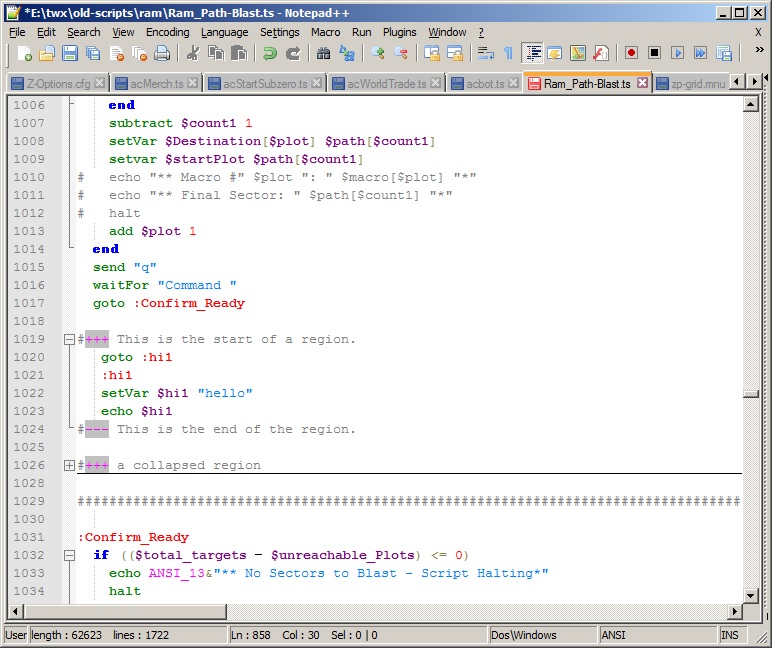Image resolution: width=772 pixels, height=648 pixels.
Task: Close the acbot.ts tab
Action: [x=513, y=83]
